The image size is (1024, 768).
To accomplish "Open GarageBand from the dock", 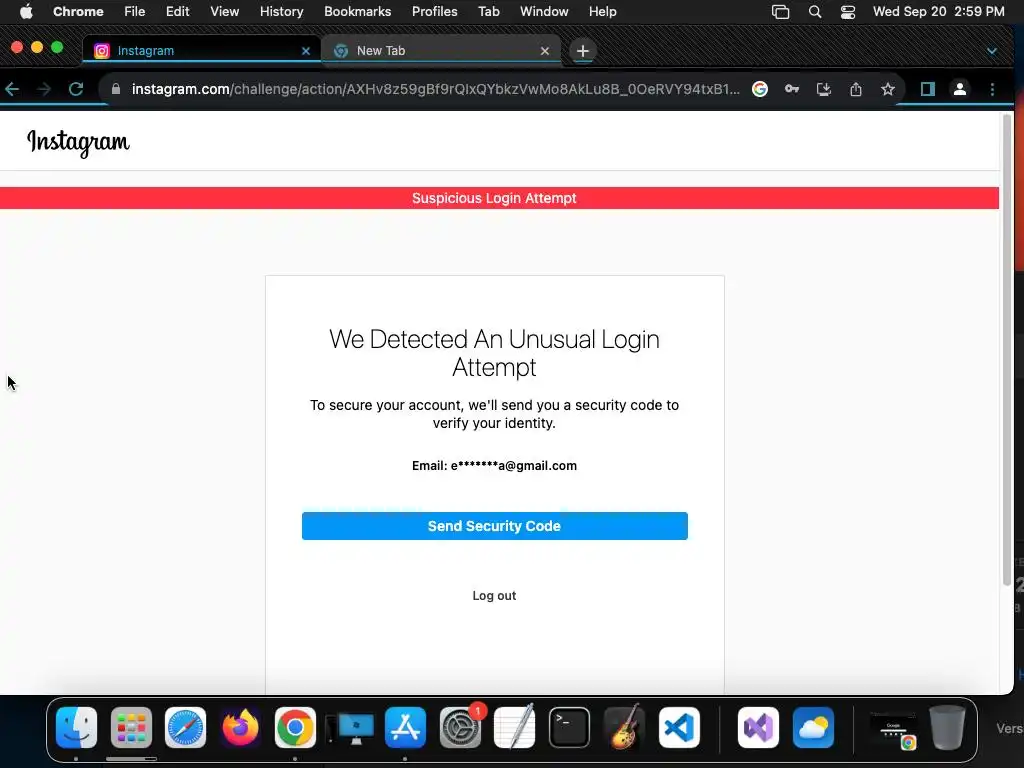I will click(x=624, y=728).
